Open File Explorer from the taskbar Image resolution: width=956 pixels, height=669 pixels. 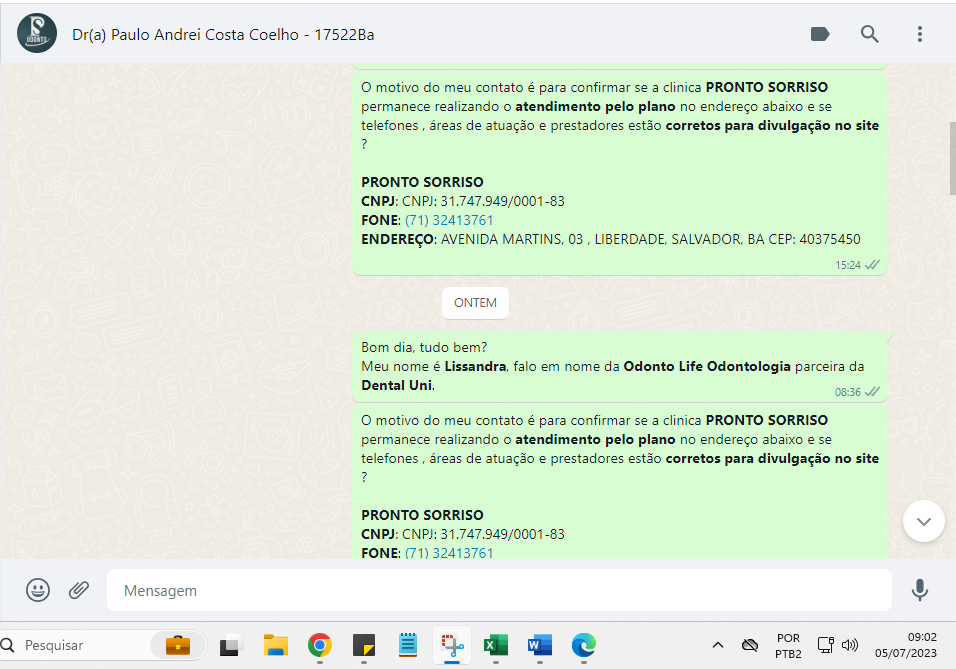276,645
